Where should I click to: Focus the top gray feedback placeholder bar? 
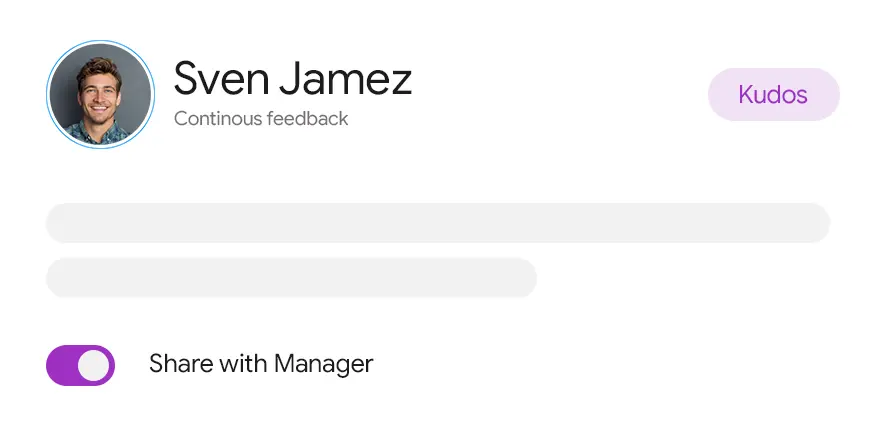[438, 223]
